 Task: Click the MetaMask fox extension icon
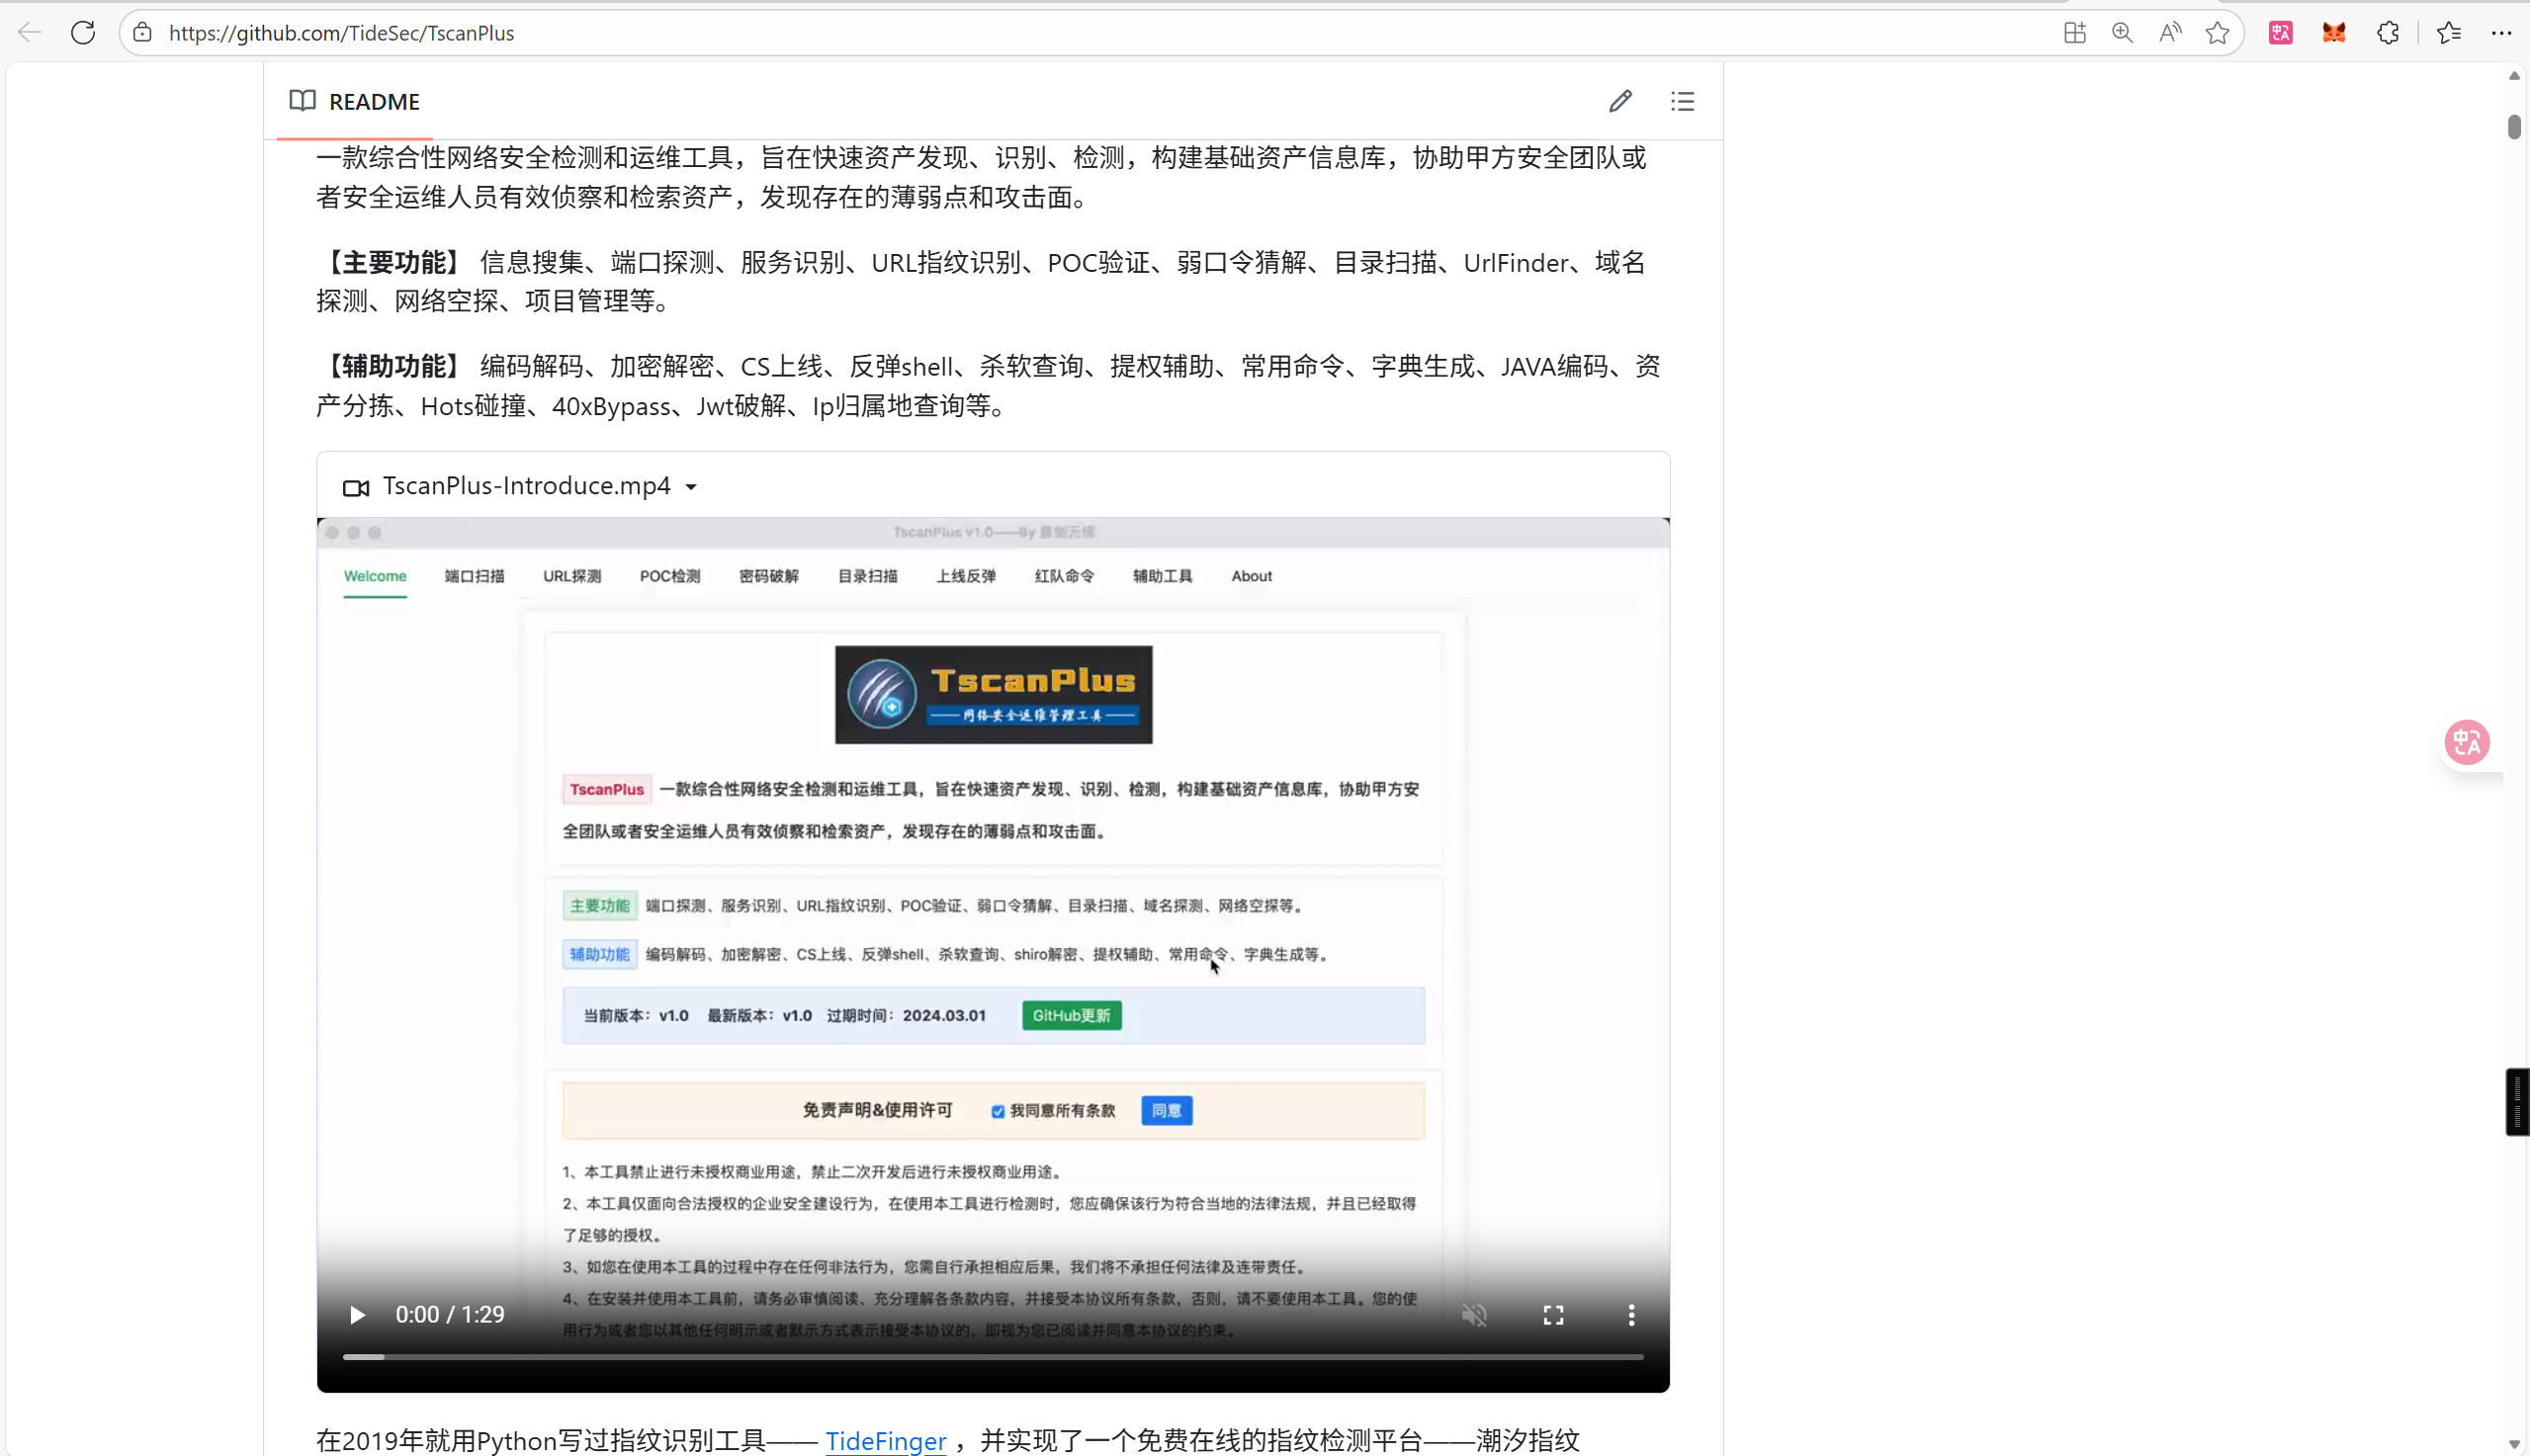(x=2334, y=33)
